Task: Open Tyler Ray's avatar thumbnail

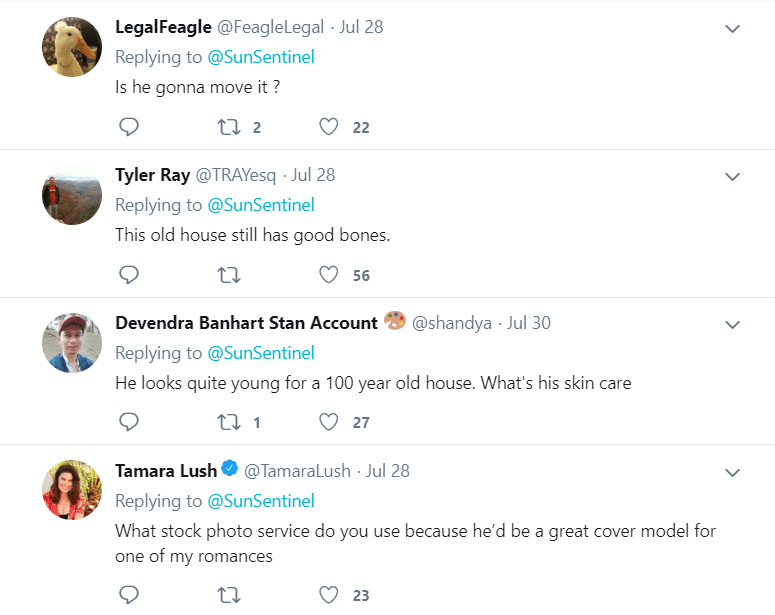Action: point(72,194)
